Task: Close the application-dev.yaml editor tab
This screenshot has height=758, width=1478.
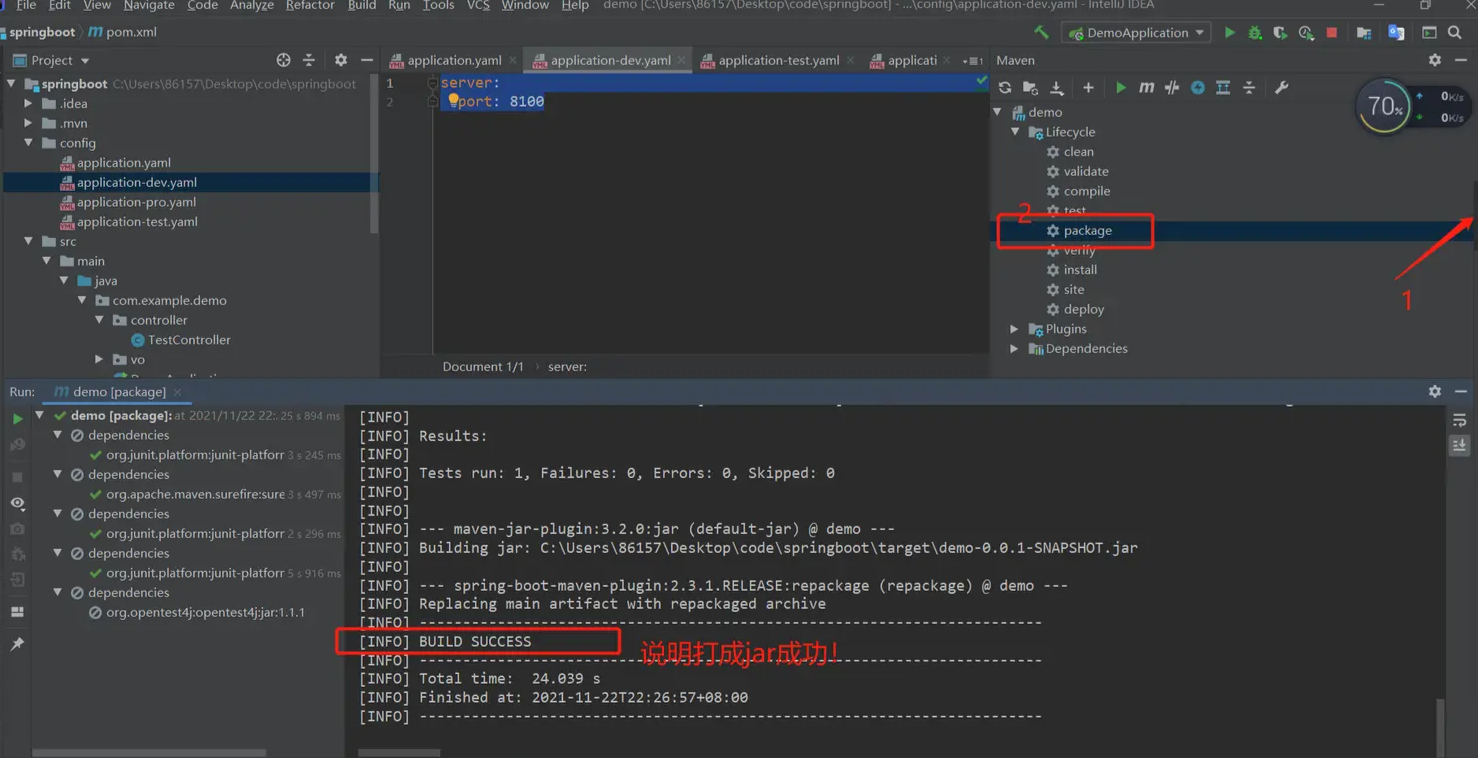Action: pyautogui.click(x=682, y=60)
